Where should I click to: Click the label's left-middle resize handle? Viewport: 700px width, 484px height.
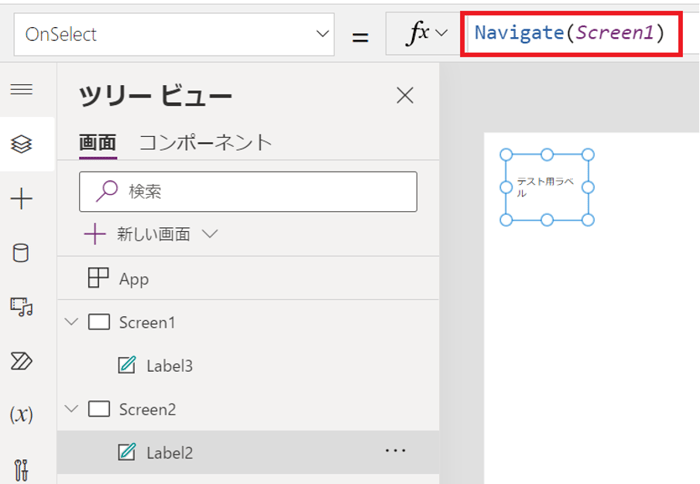[506, 187]
